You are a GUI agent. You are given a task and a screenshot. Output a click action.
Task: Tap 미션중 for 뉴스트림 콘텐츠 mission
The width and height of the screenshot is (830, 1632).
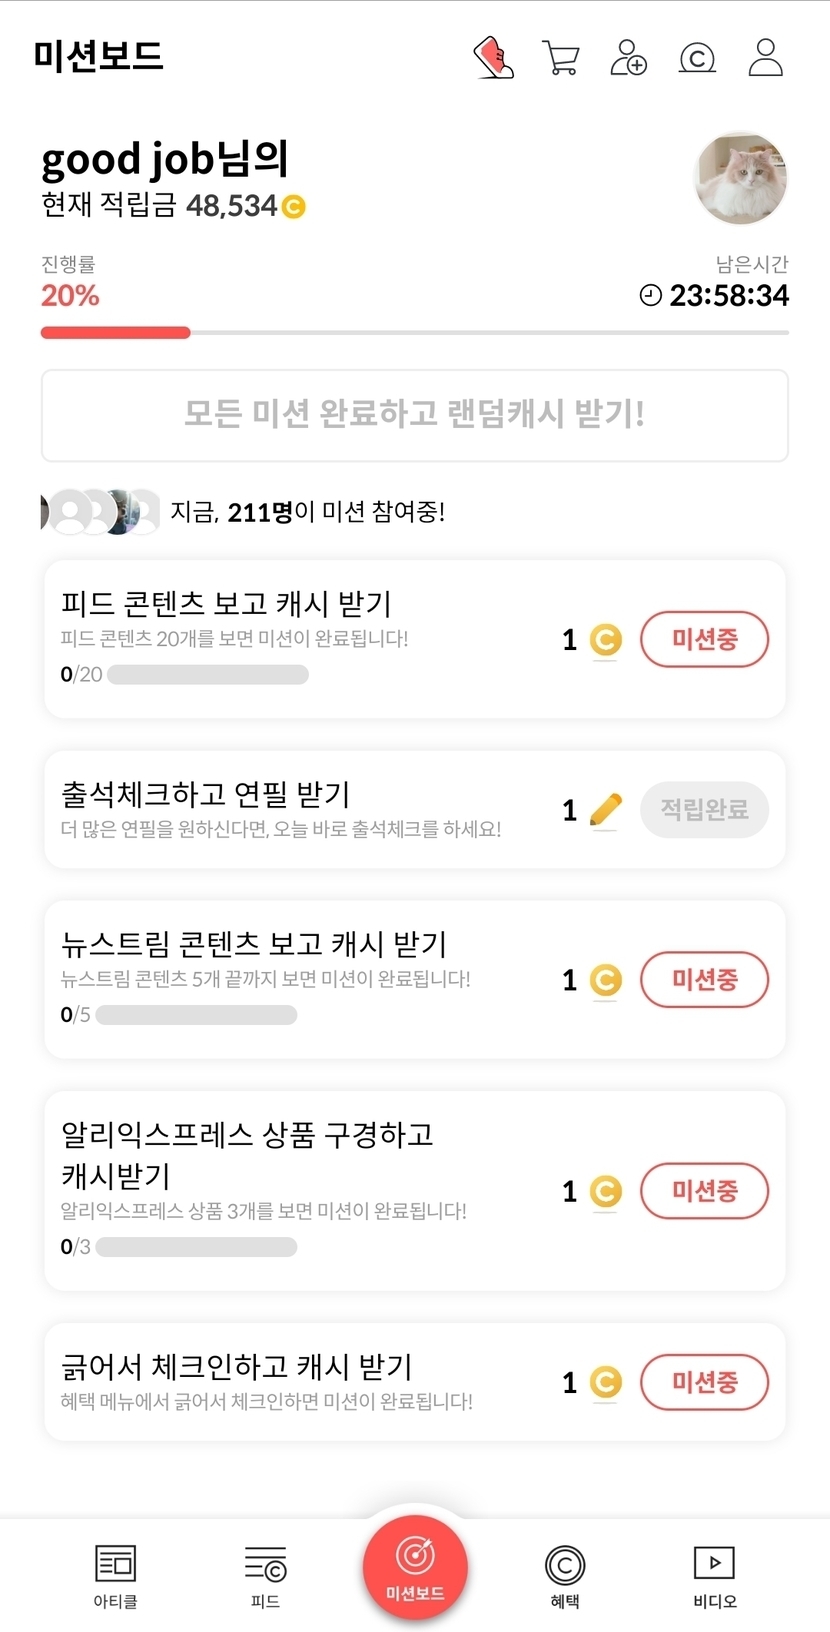tap(704, 980)
